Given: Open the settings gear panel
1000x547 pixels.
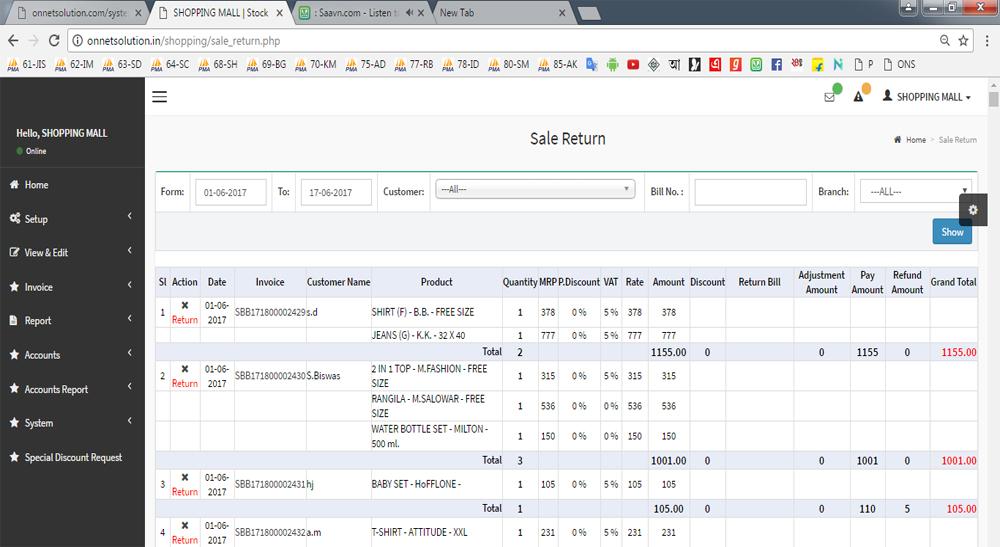Looking at the screenshot, I should tap(973, 210).
